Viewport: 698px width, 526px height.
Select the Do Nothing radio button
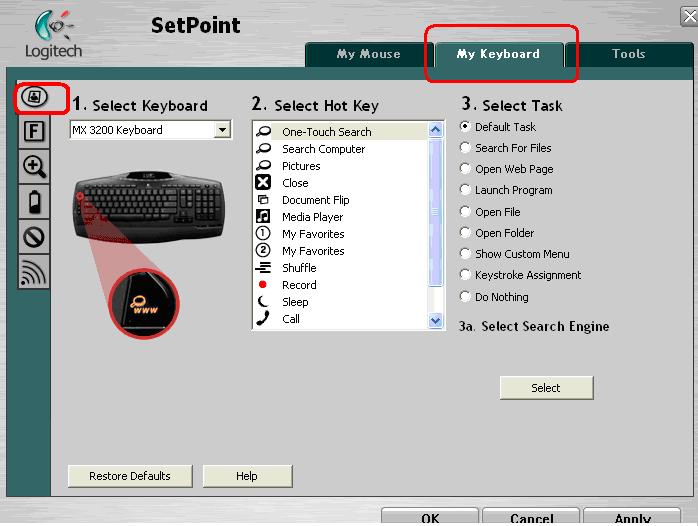(465, 296)
